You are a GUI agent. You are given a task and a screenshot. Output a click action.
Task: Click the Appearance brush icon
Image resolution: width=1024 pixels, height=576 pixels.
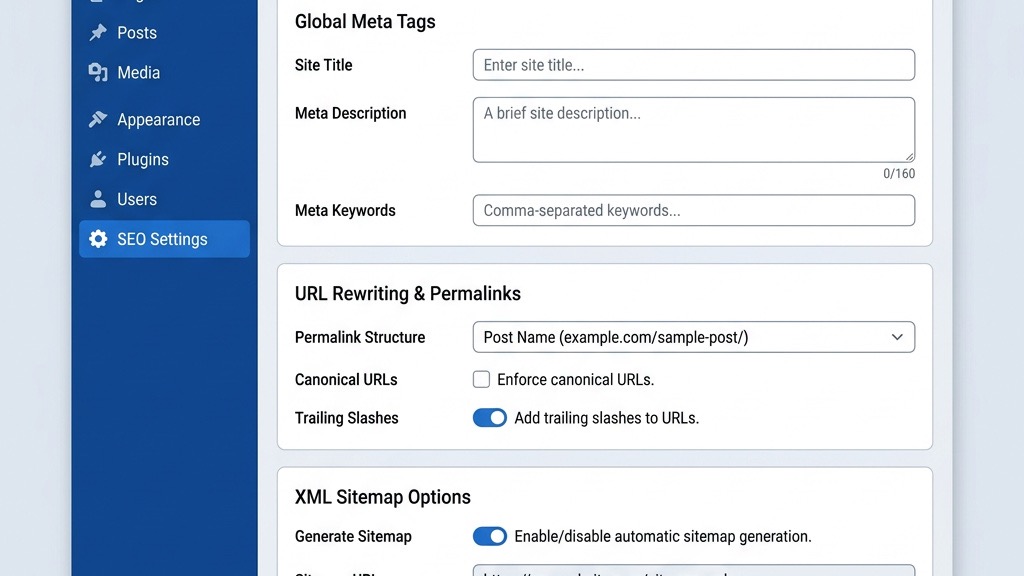point(99,119)
